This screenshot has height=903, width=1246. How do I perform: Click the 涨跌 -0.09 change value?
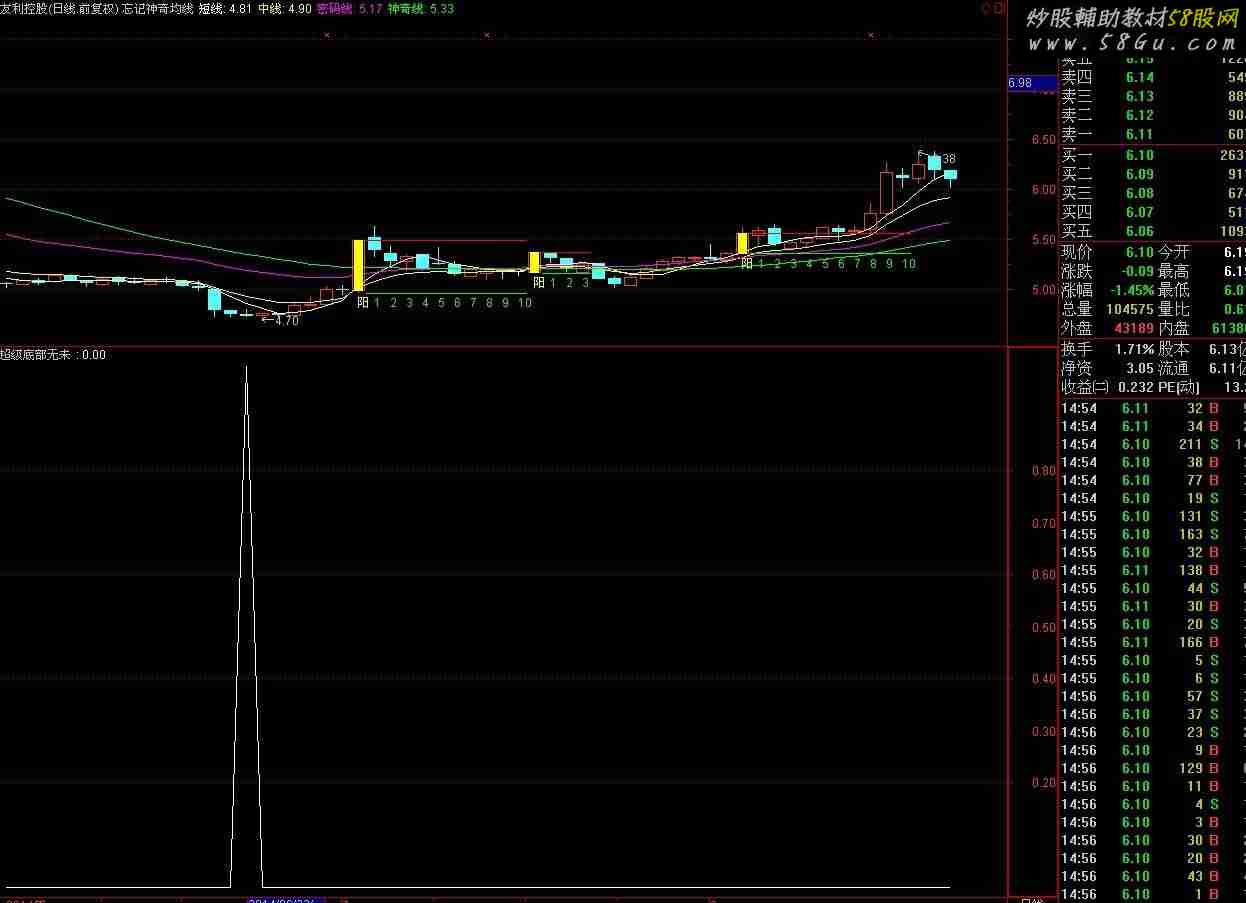(x=1136, y=271)
